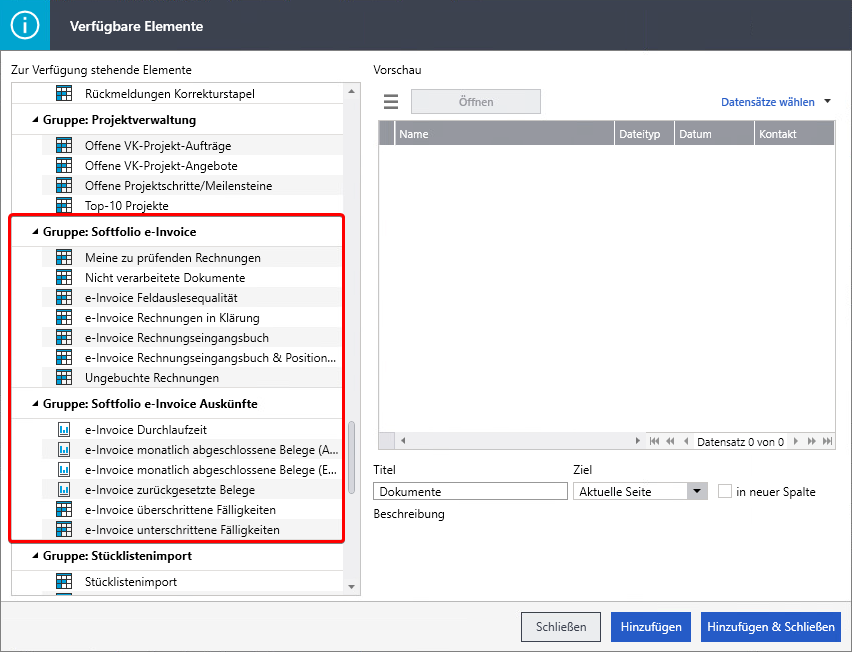This screenshot has width=852, height=652.
Task: Click the table icon beside Ungebuchte Rechnungen
Action: pyautogui.click(x=64, y=378)
